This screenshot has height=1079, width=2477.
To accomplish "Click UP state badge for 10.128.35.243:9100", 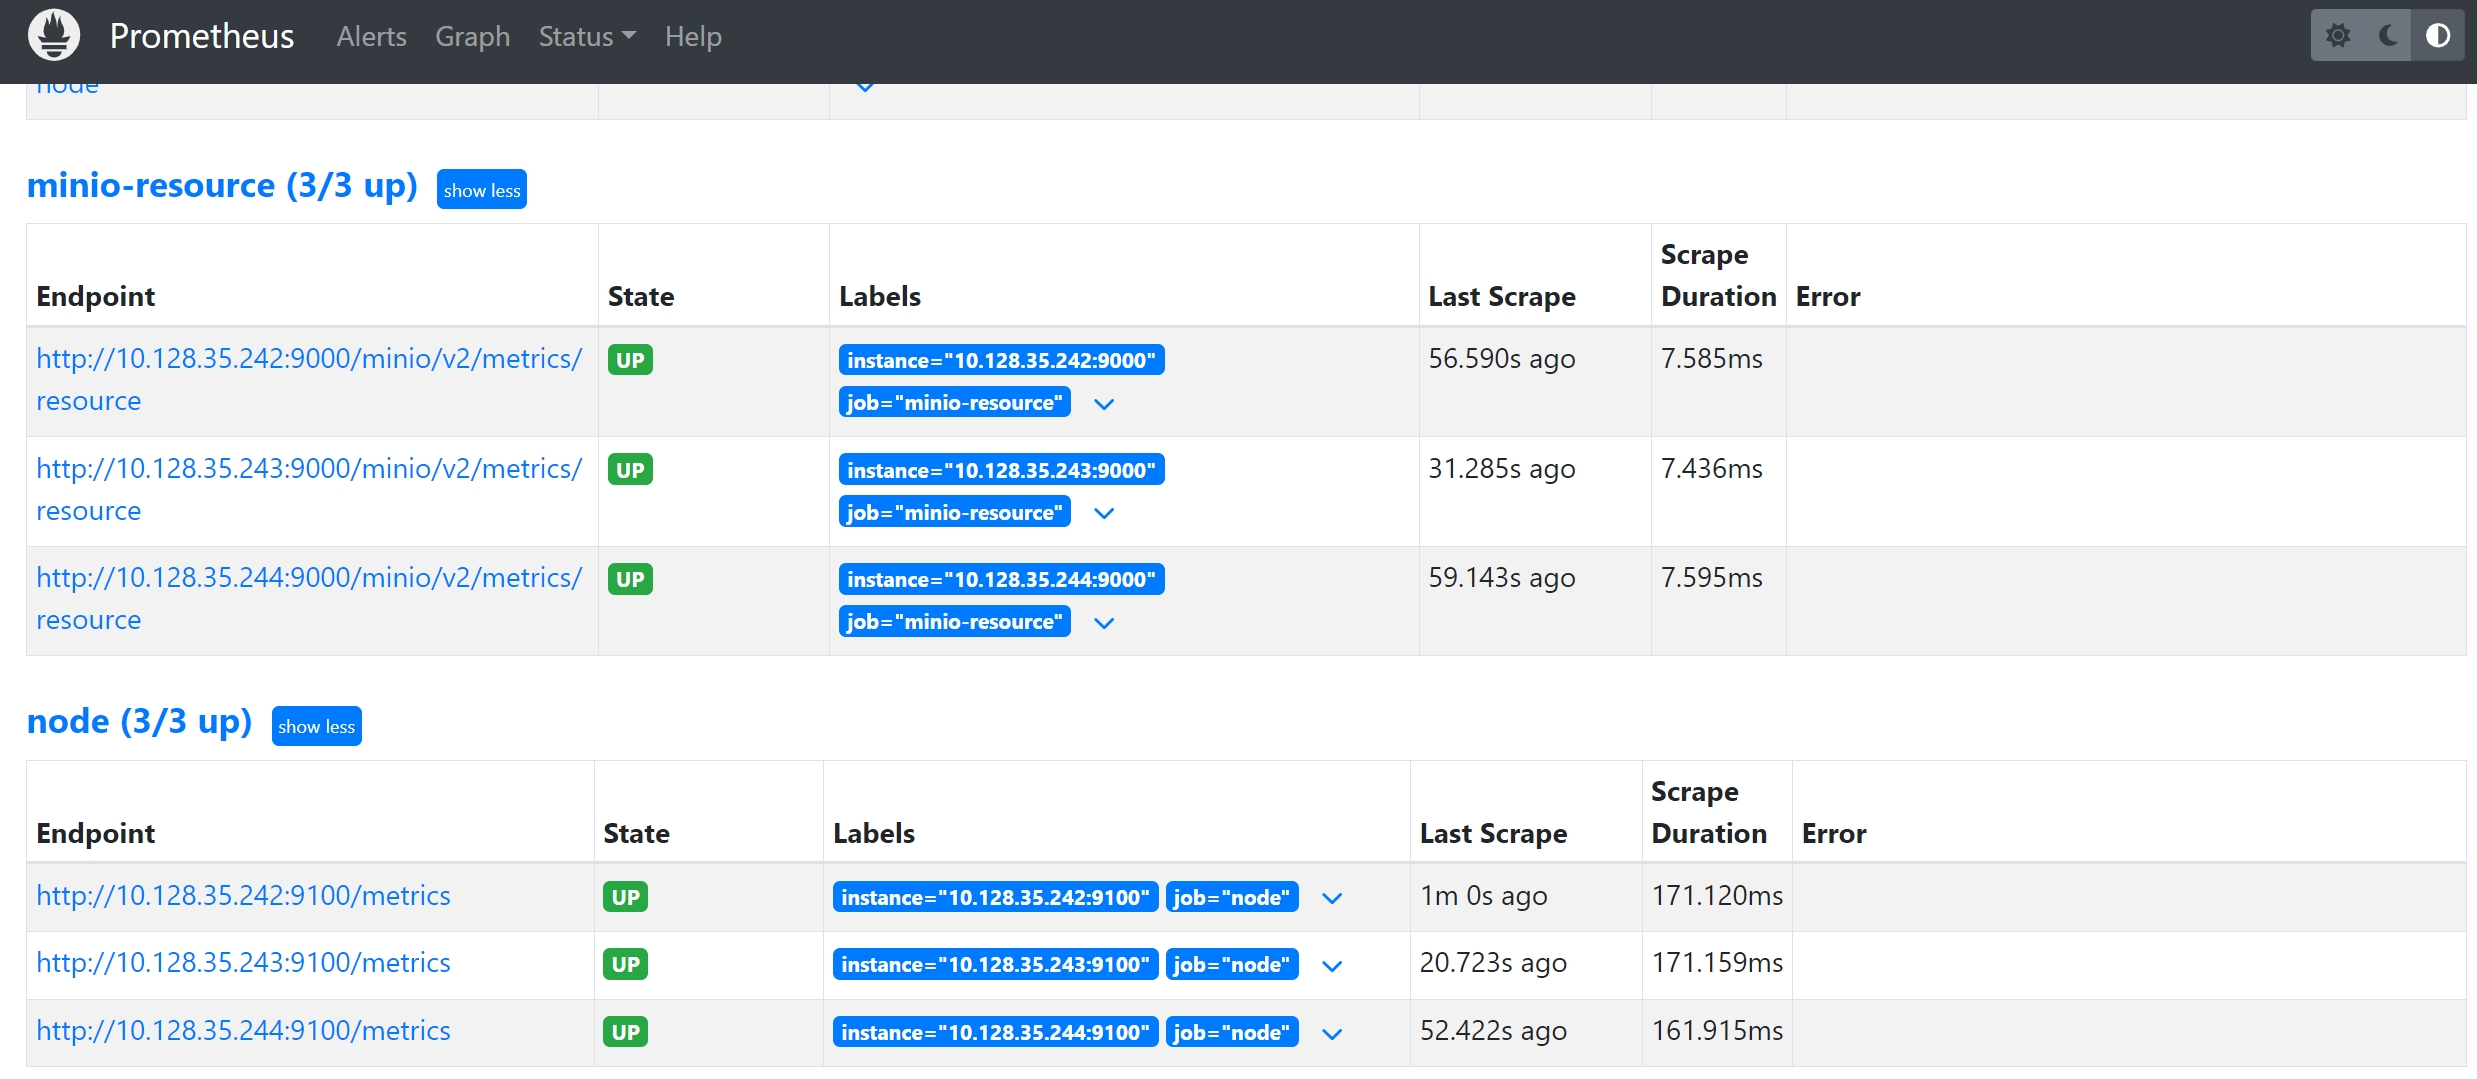I will (x=626, y=964).
